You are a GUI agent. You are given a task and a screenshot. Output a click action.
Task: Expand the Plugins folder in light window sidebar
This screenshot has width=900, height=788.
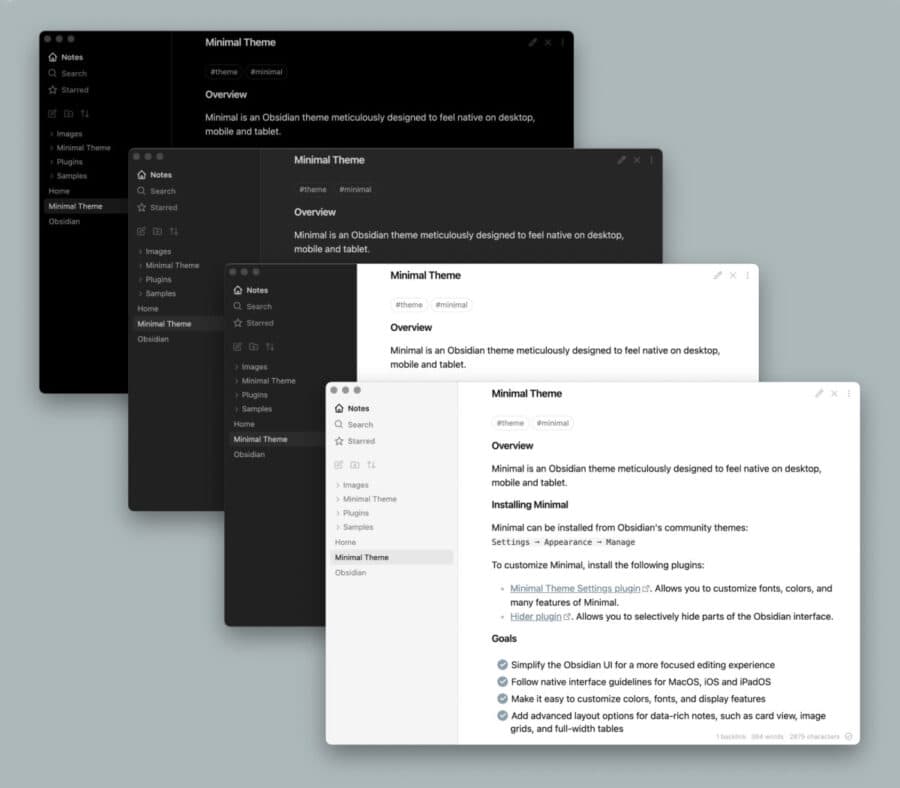pos(352,513)
